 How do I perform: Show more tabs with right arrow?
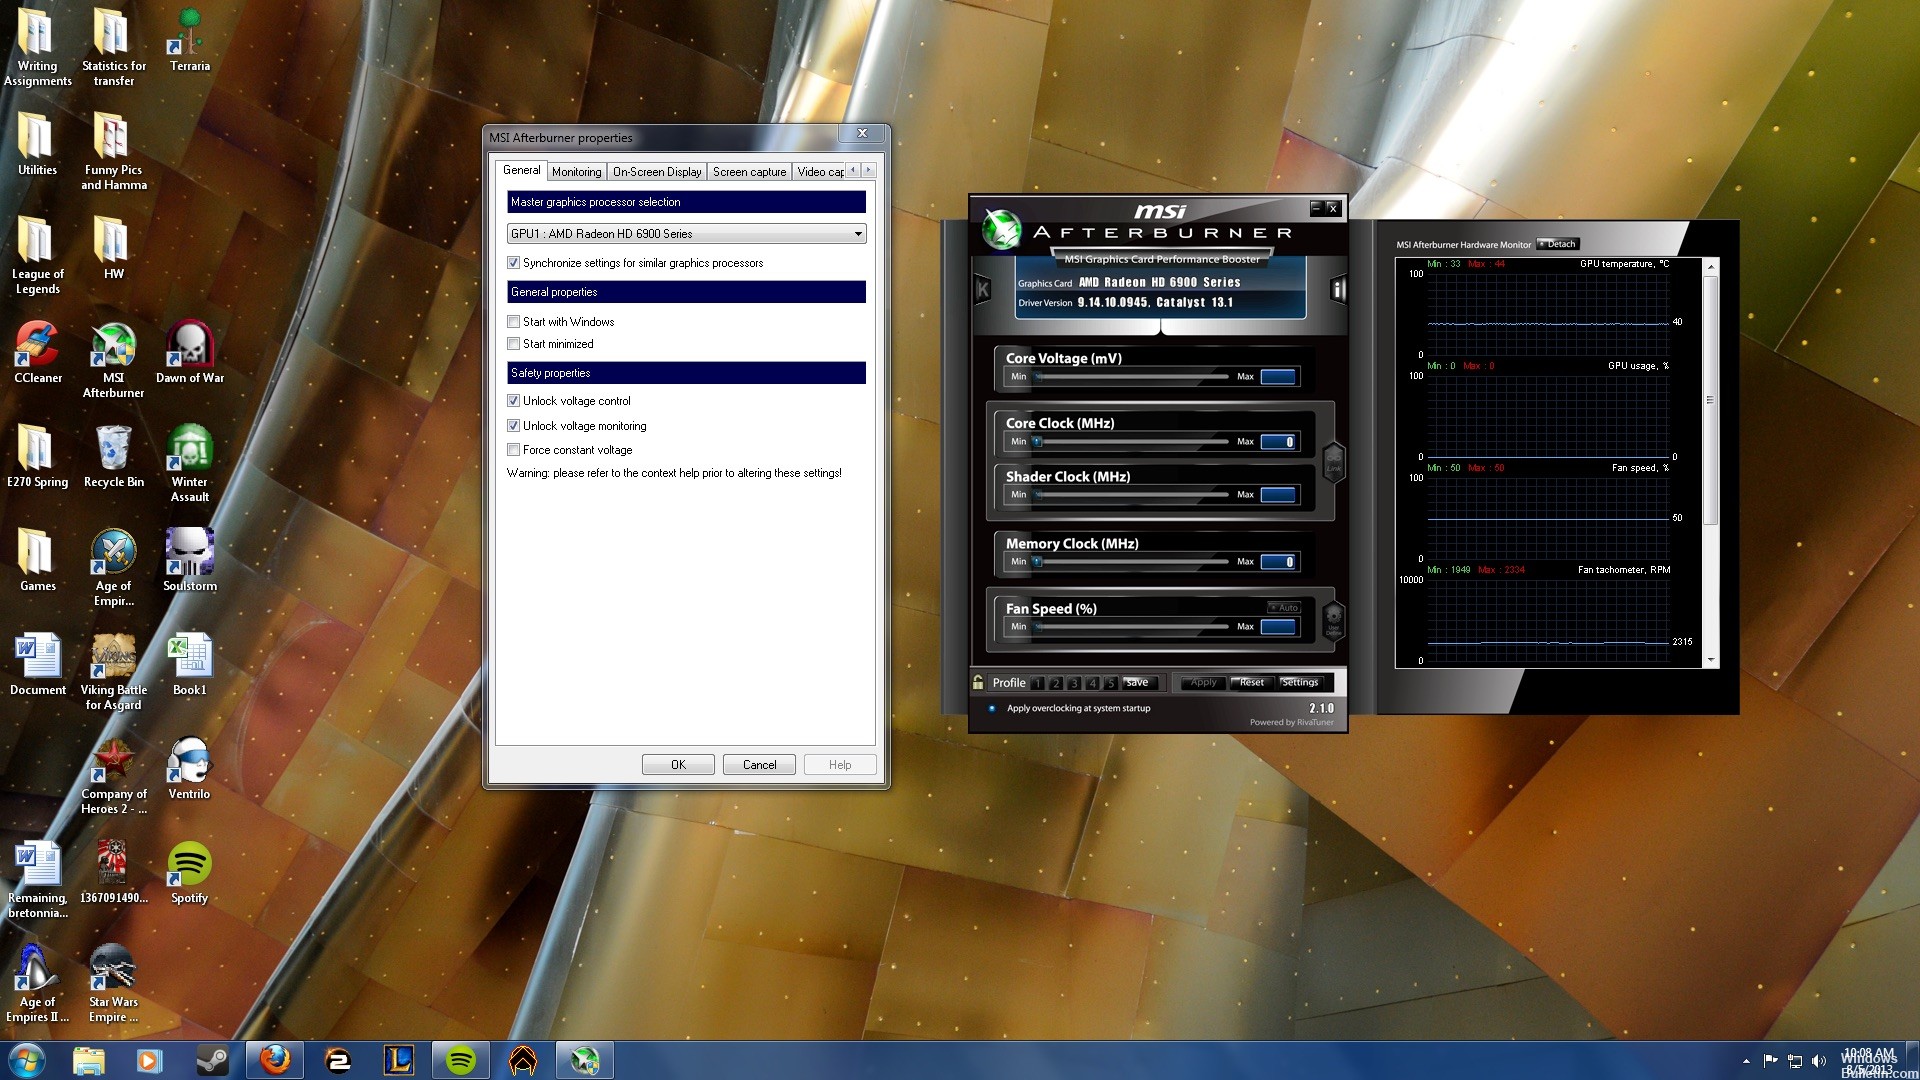point(869,170)
